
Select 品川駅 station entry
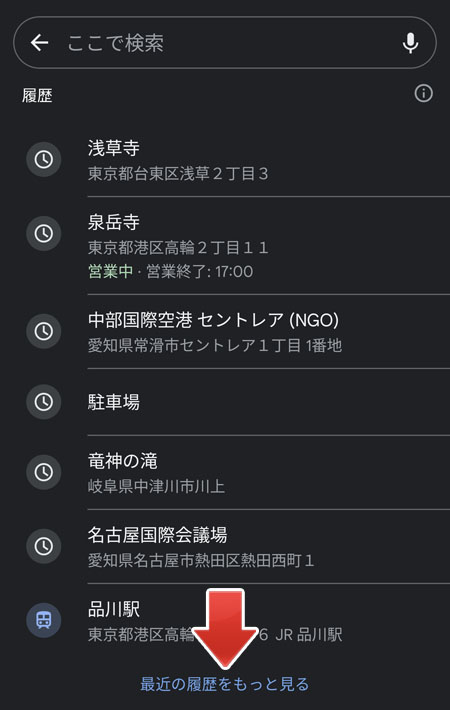pyautogui.click(x=225, y=620)
